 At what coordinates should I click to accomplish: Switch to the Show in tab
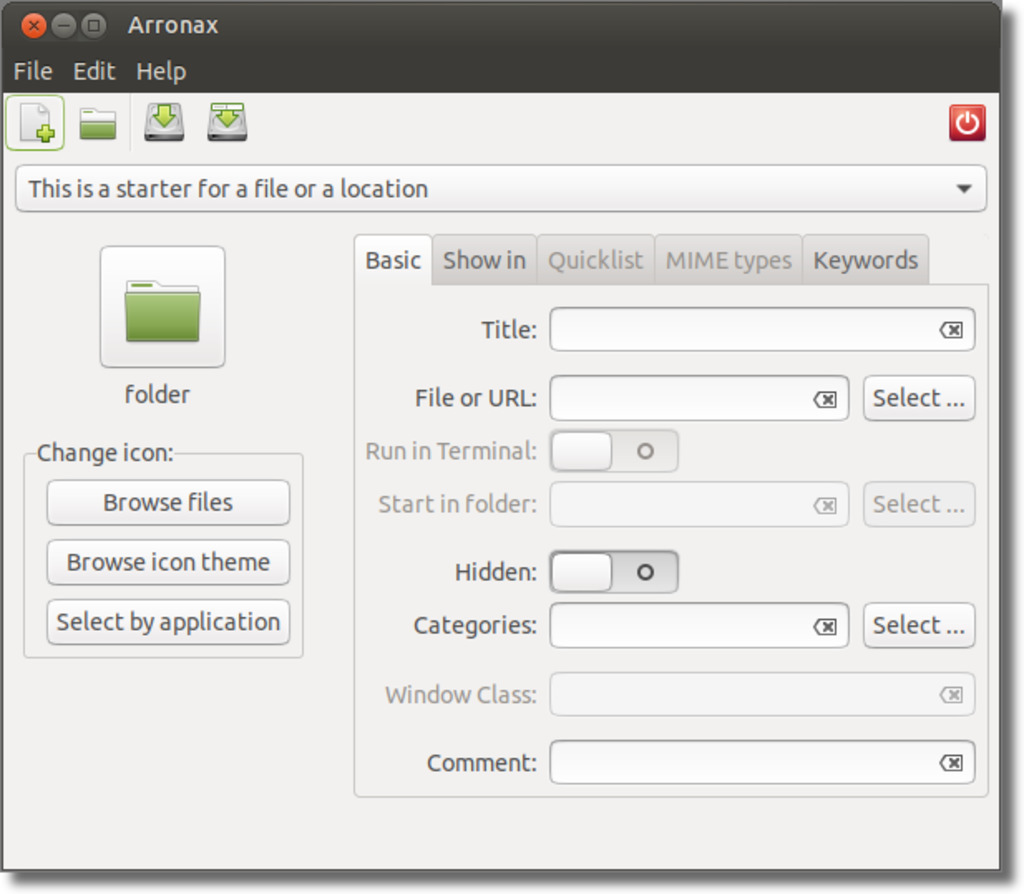(484, 260)
